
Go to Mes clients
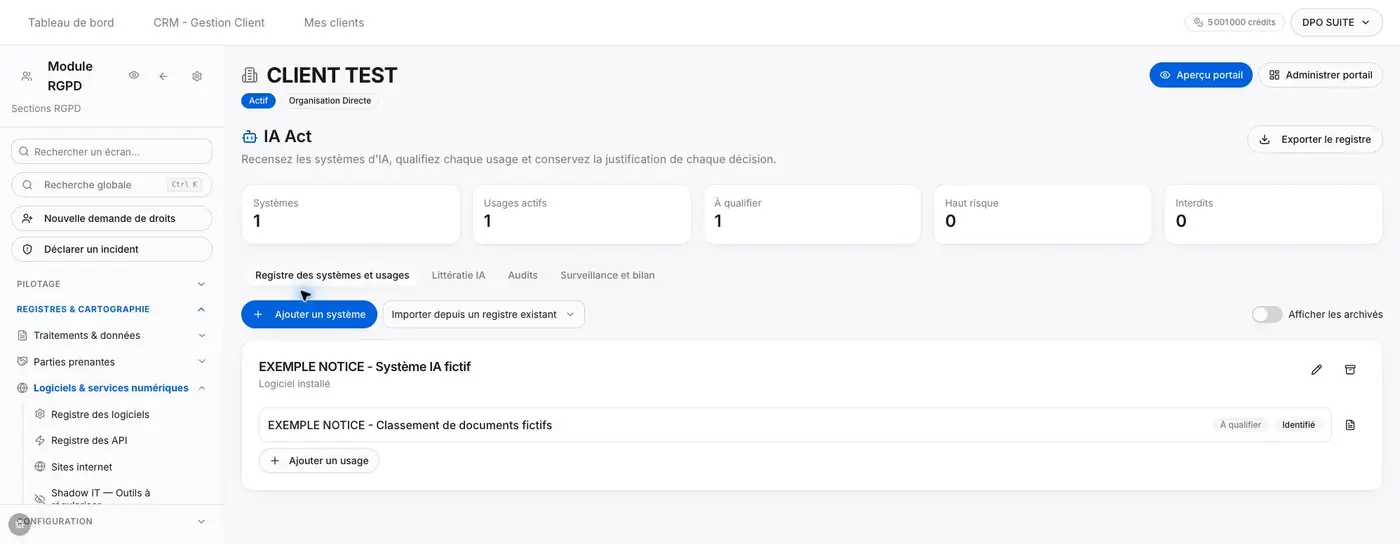334,22
